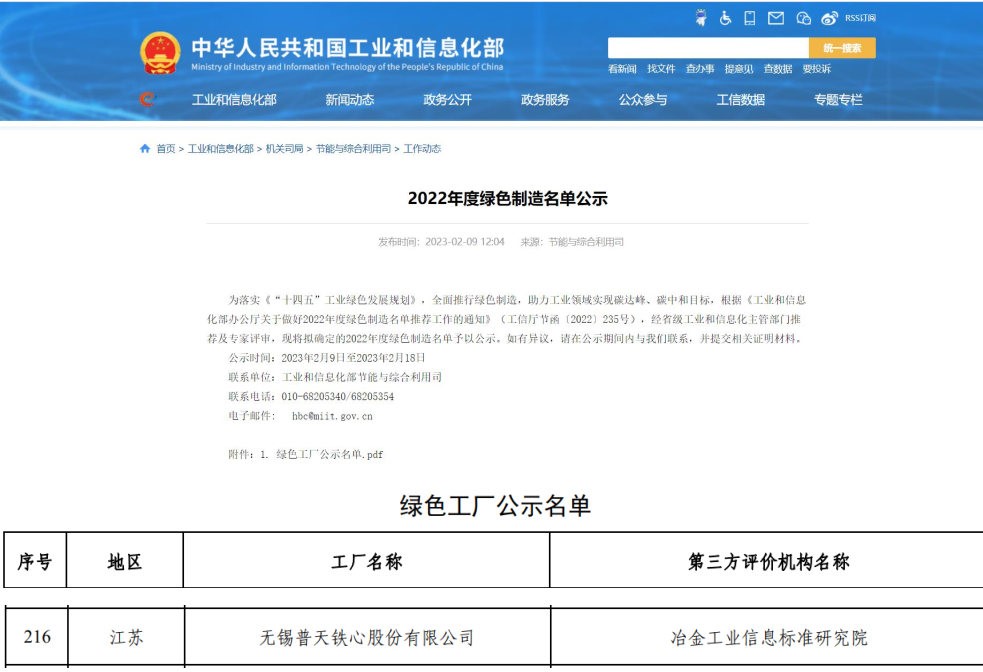Image resolution: width=983 pixels, height=672 pixels.
Task: Click the email address hbc@miit.gov.cn
Action: click(x=332, y=416)
